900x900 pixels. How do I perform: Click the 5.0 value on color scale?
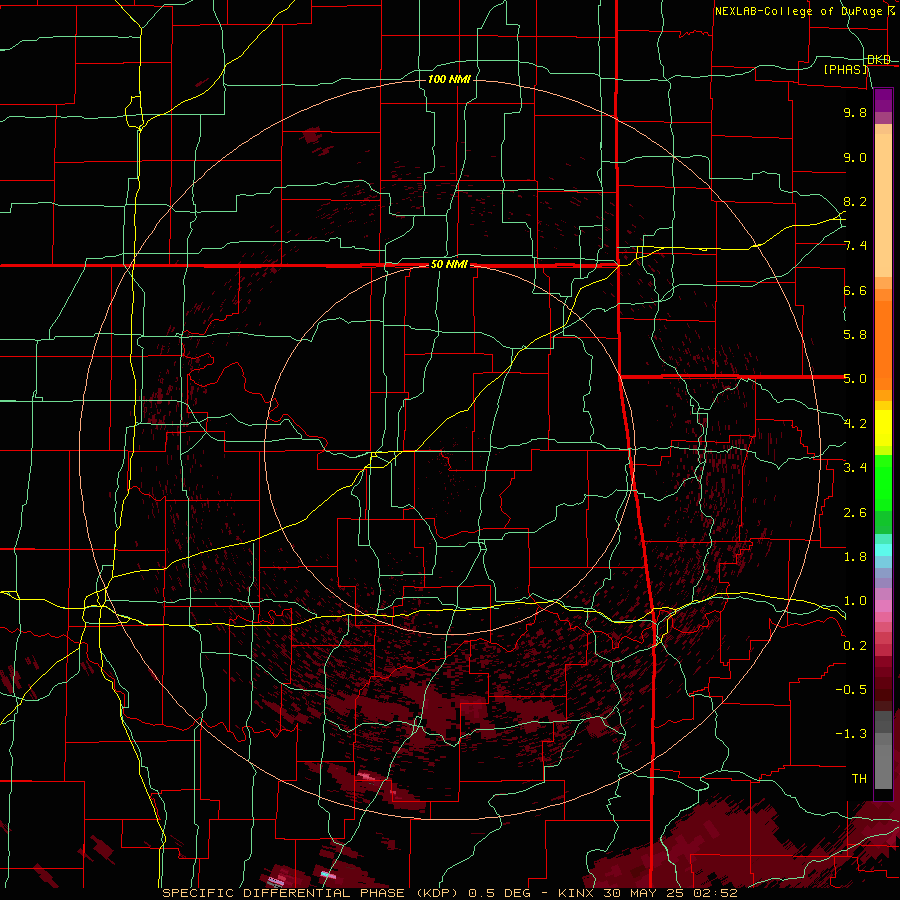tap(855, 379)
